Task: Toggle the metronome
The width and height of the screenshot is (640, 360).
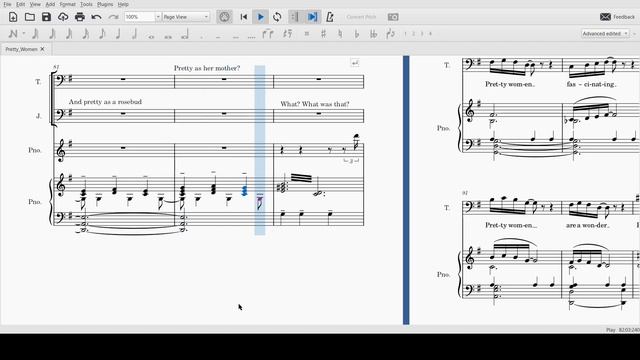Action: click(330, 17)
